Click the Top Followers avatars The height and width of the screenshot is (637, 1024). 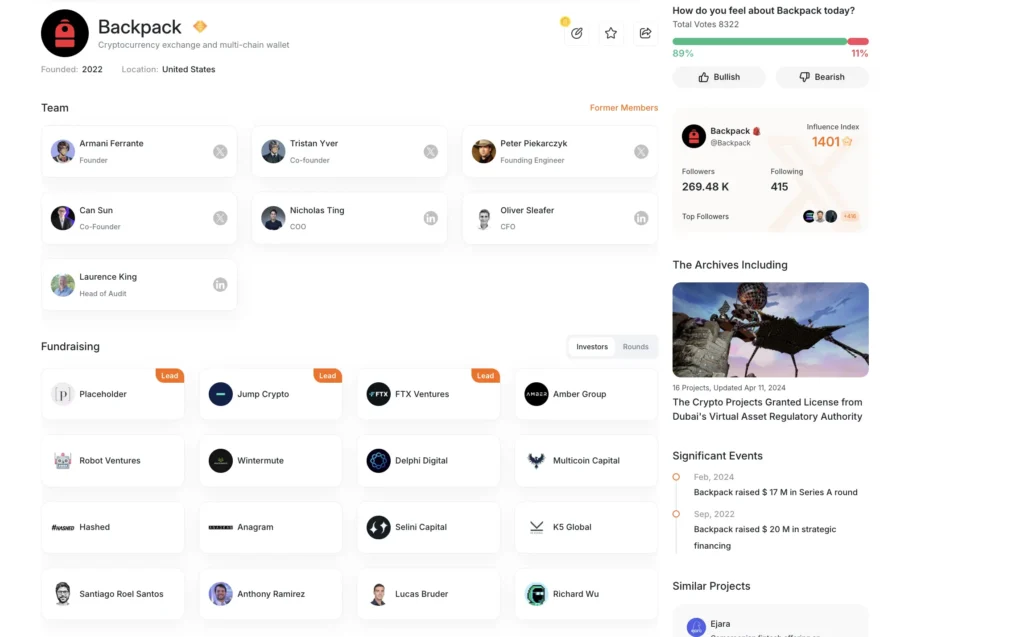[820, 216]
